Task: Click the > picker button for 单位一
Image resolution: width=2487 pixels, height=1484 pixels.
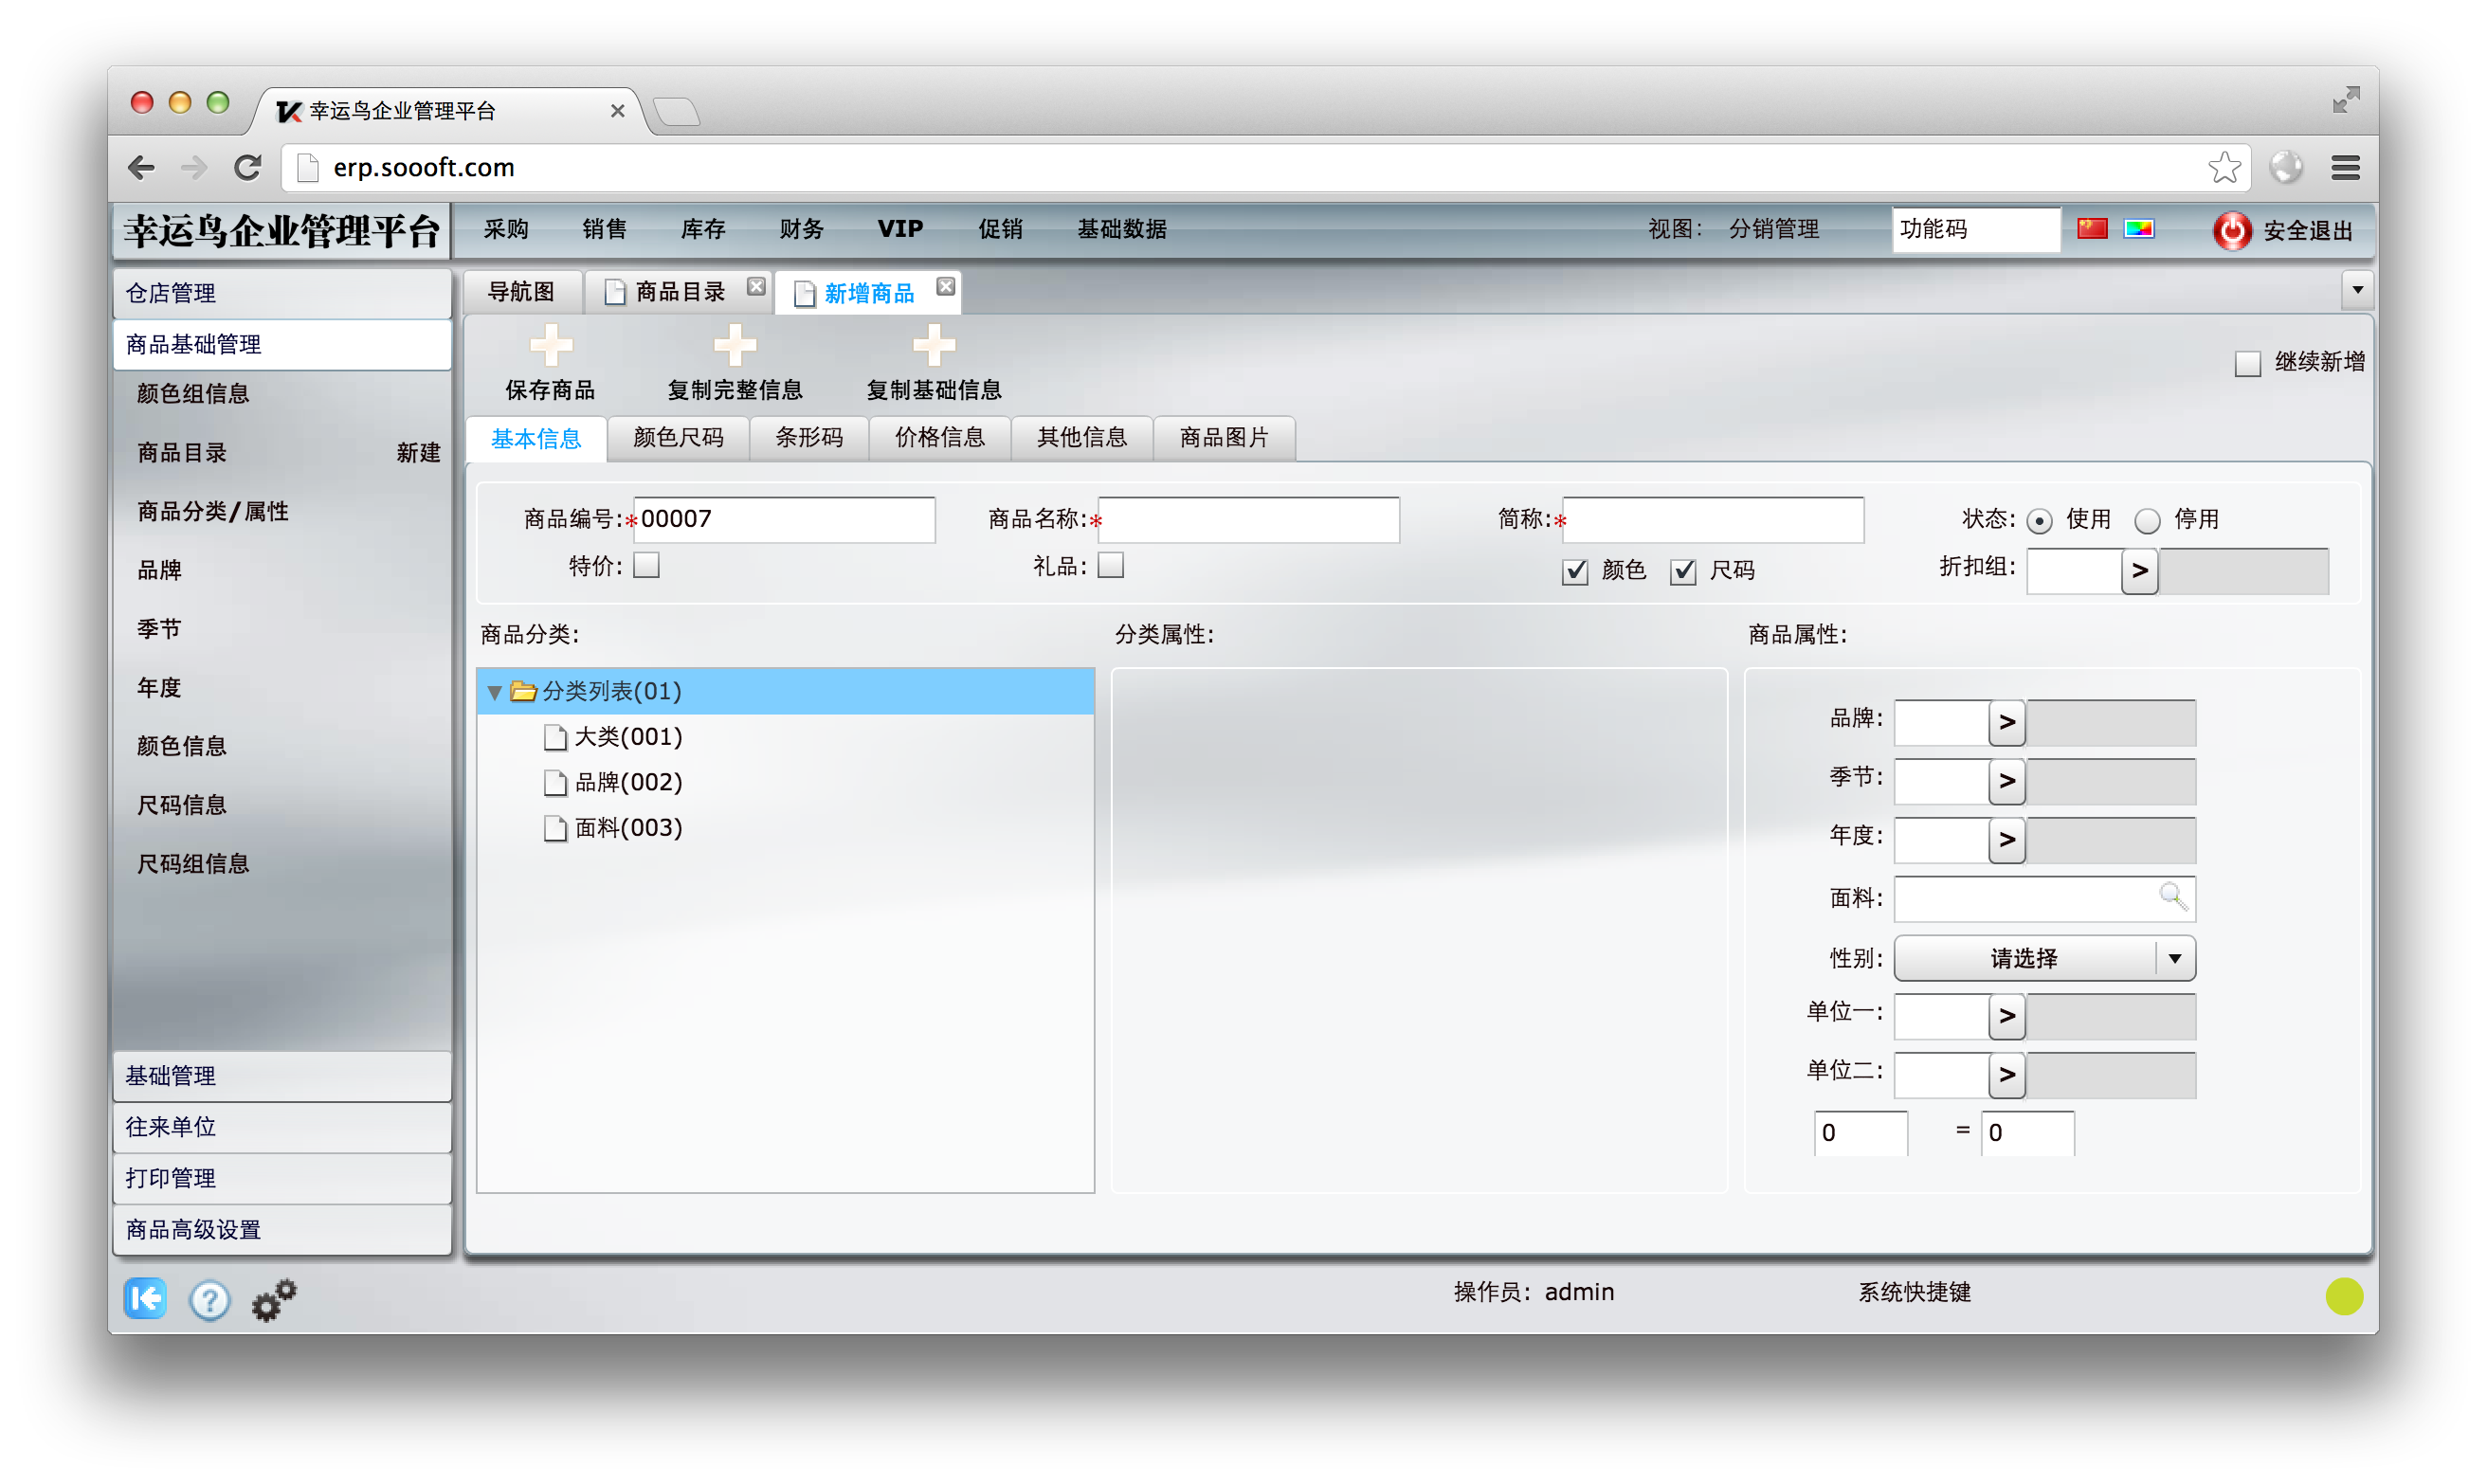Action: click(2006, 1017)
